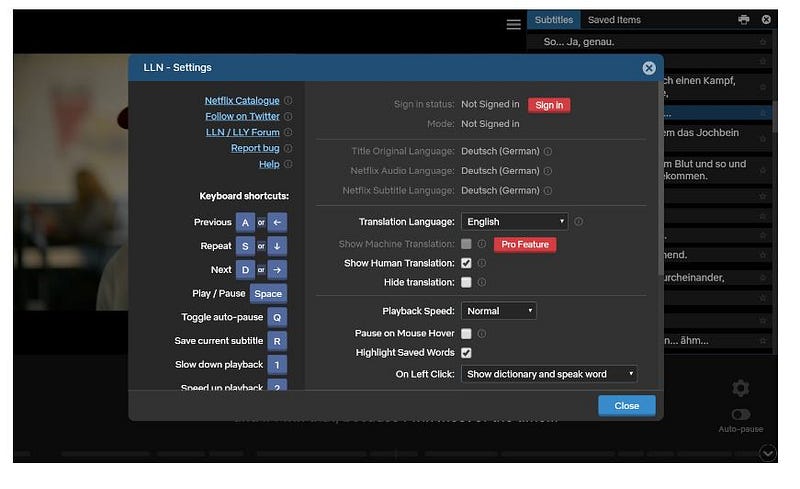This screenshot has width=800, height=489.
Task: Click the Q key for Toggle auto-pause
Action: point(277,317)
